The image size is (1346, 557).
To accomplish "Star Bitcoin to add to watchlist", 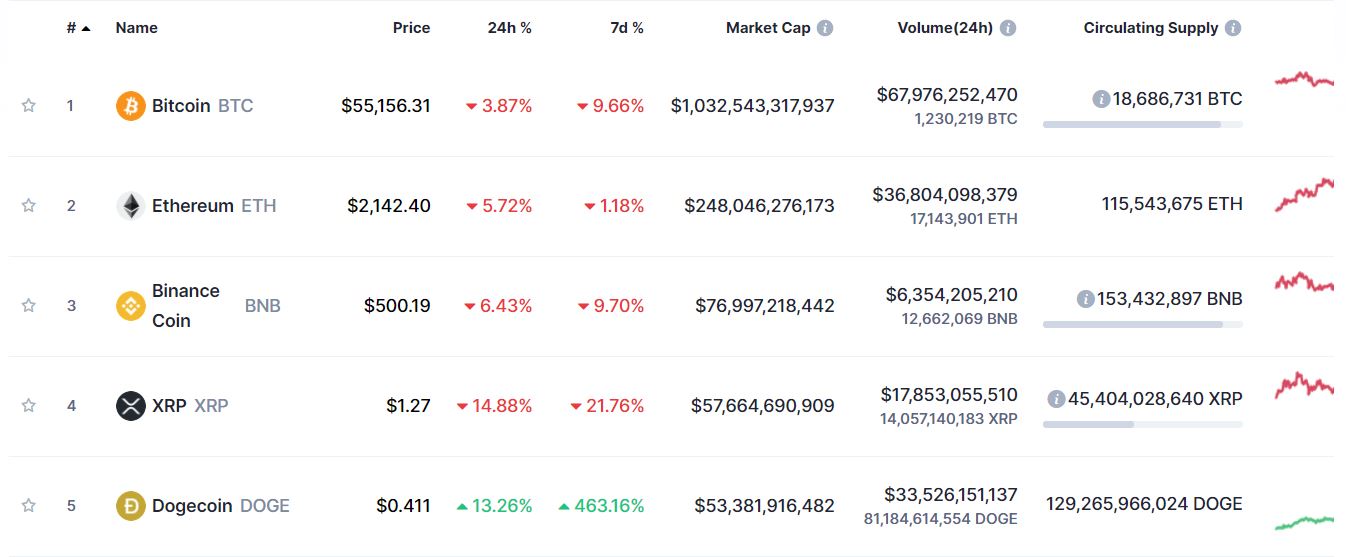I will tap(29, 105).
